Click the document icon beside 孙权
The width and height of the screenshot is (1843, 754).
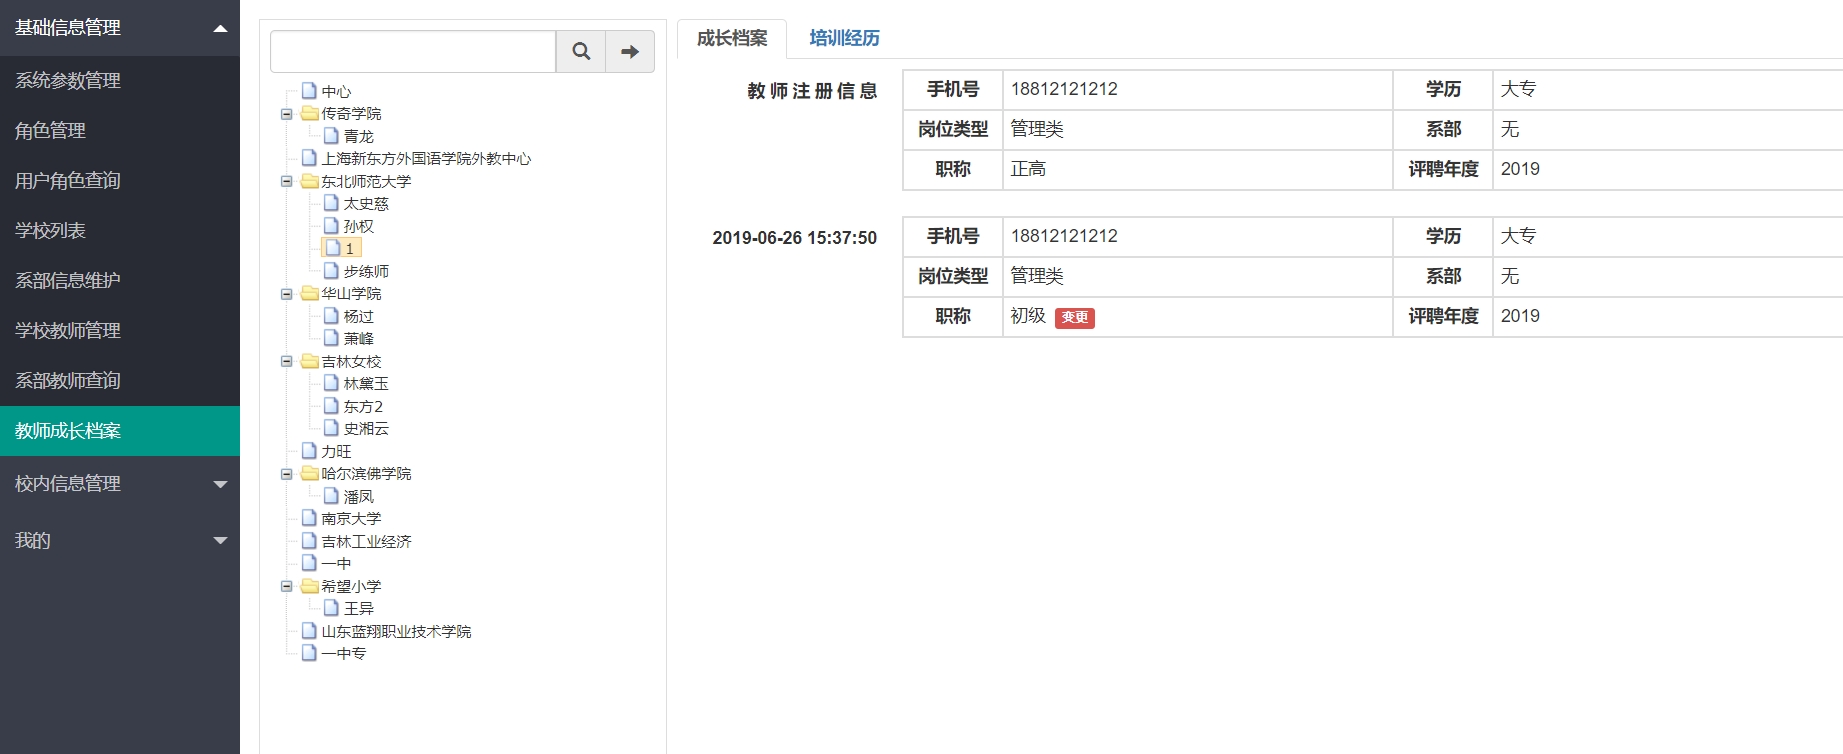pos(331,226)
